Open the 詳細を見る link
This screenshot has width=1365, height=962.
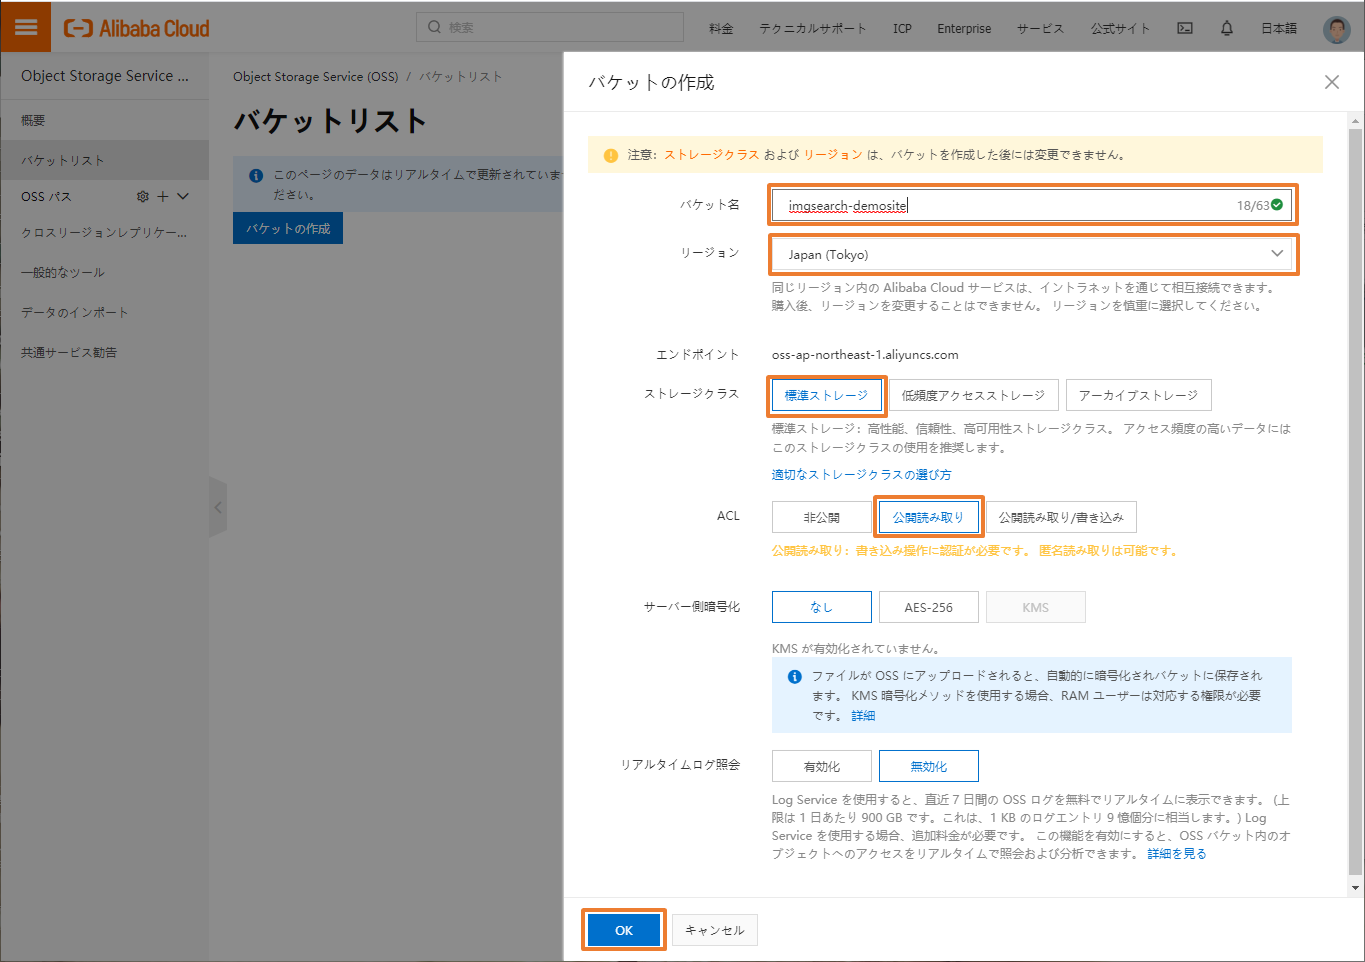(x=1177, y=854)
